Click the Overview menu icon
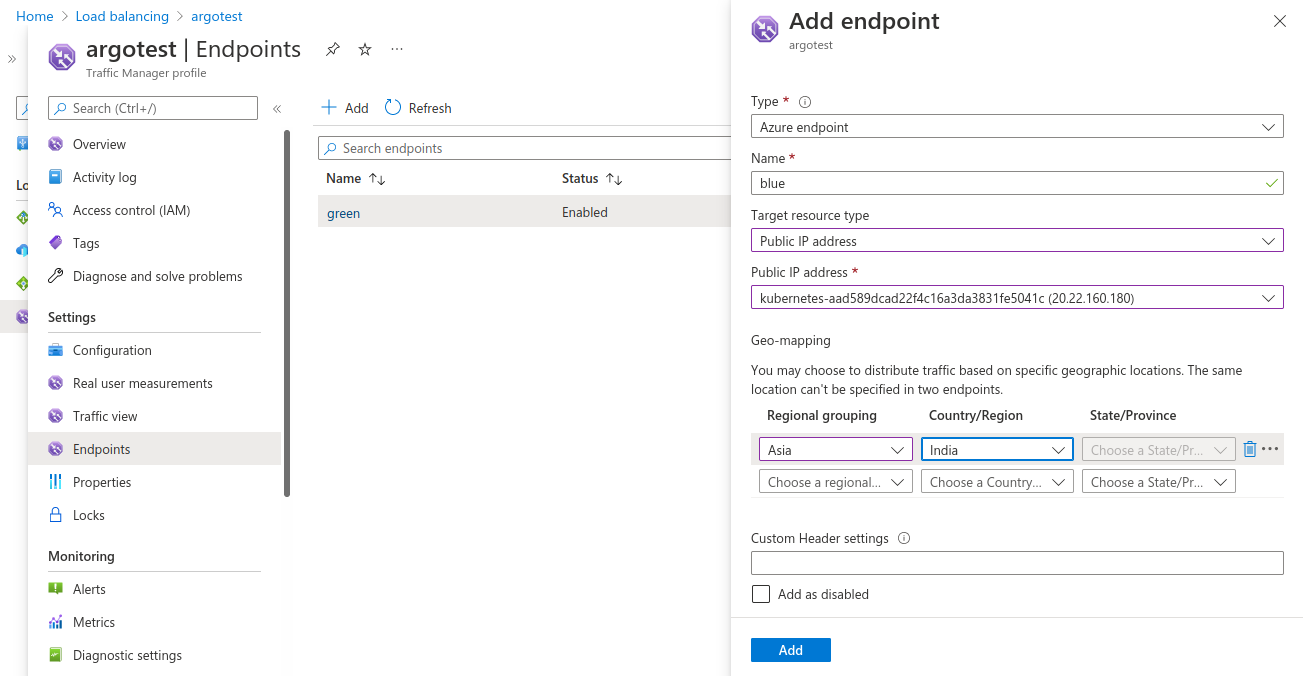The image size is (1303, 676). 56,144
